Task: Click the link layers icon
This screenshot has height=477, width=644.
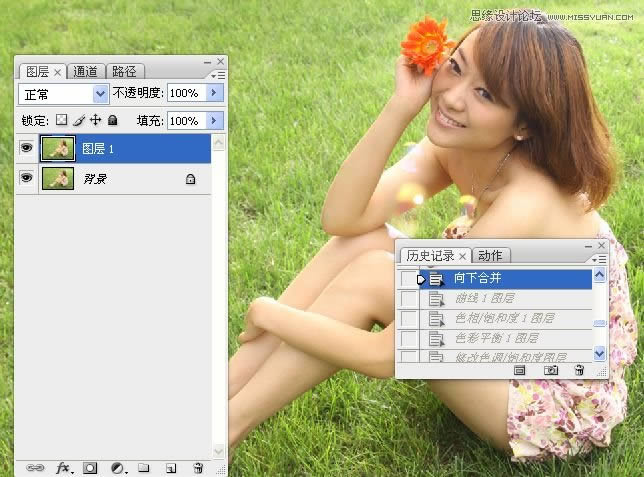Action: tap(35, 467)
